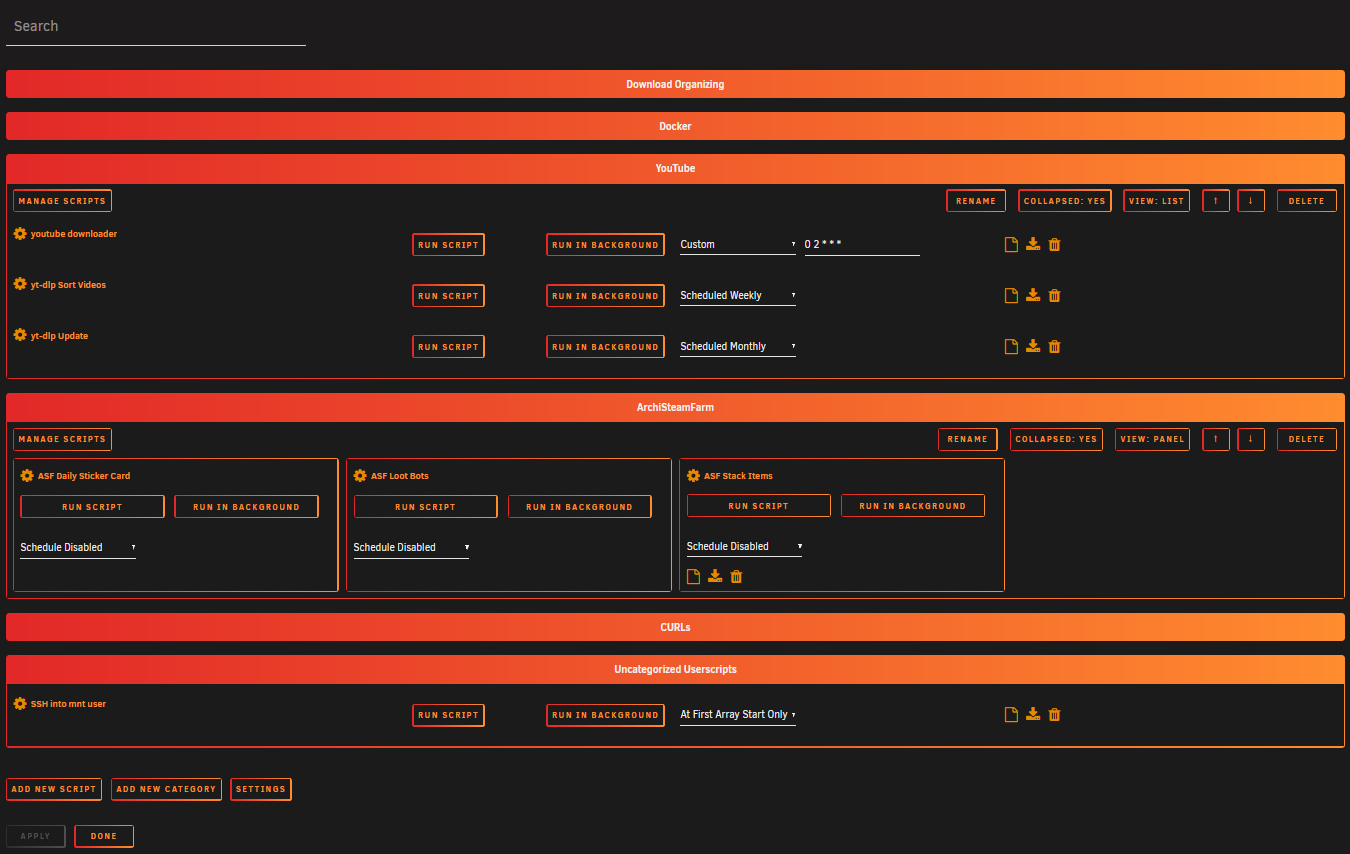Image resolution: width=1350 pixels, height=854 pixels.
Task: Delete log trash icon for SSH into mnt user
Action: click(1054, 714)
